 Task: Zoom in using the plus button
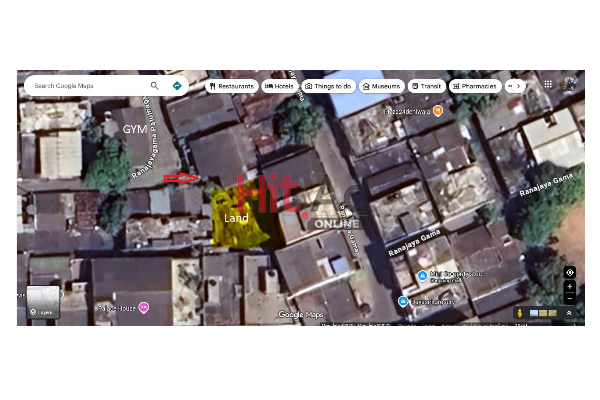570,286
